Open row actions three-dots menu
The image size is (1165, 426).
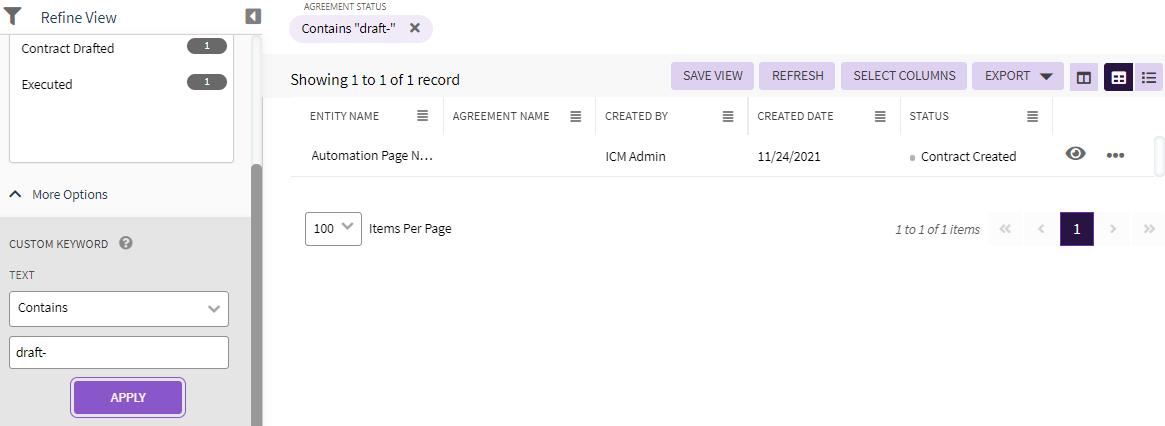(1116, 155)
